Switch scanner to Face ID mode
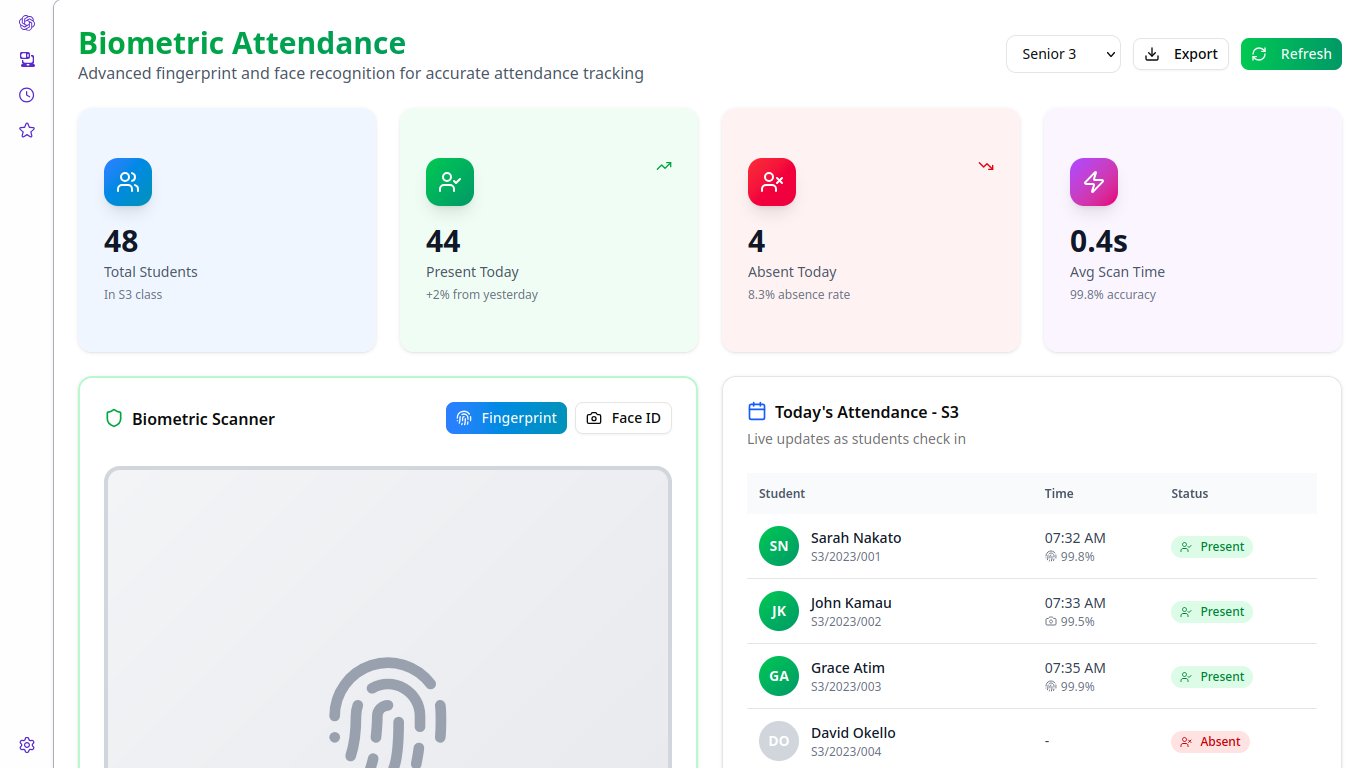Image resolution: width=1366 pixels, height=768 pixels. tap(623, 418)
